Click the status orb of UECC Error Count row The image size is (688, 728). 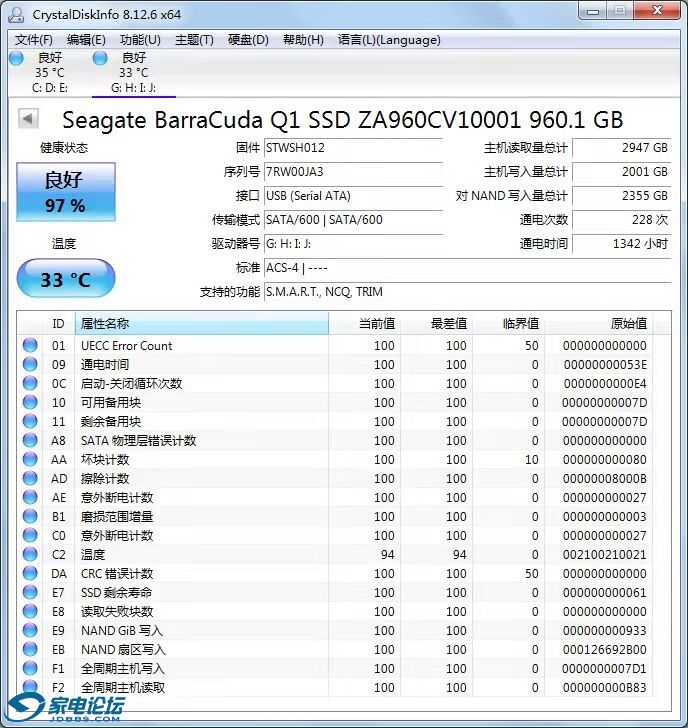coord(30,345)
